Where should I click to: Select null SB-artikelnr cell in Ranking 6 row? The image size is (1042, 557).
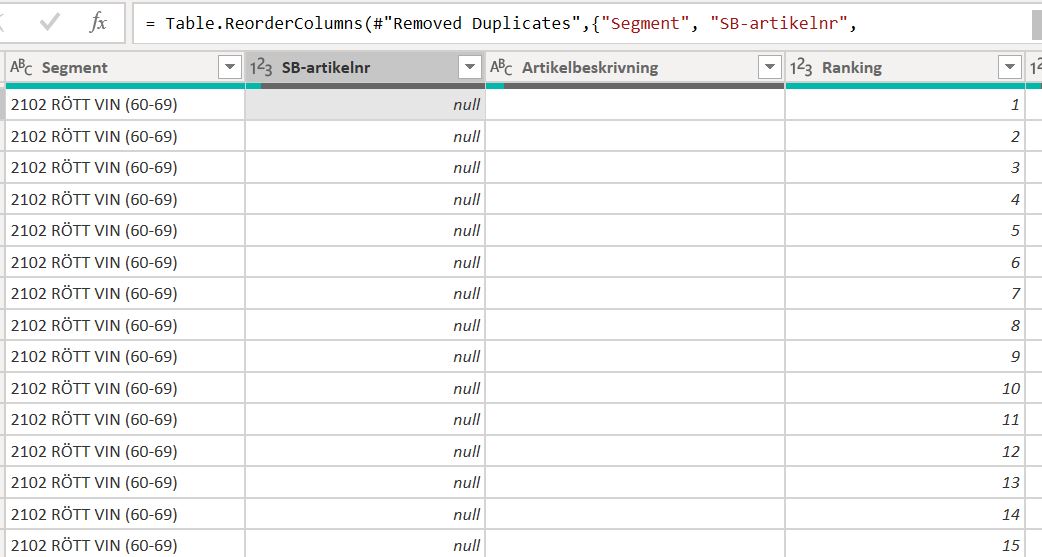tap(365, 263)
